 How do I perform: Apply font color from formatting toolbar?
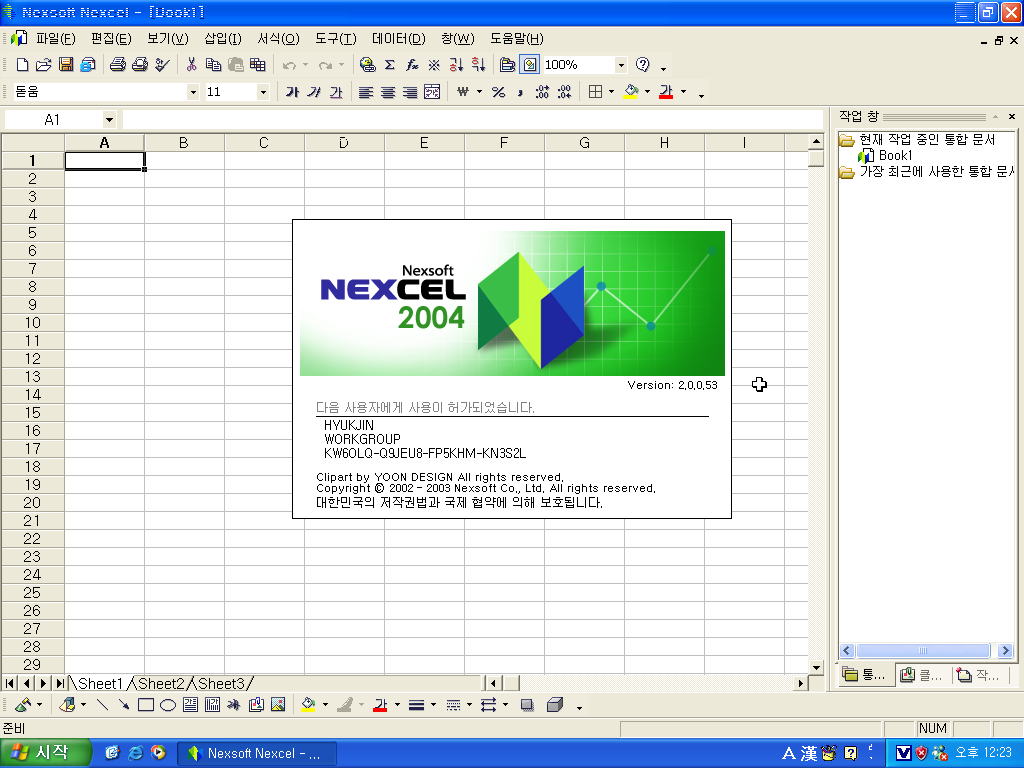pyautogui.click(x=666, y=92)
